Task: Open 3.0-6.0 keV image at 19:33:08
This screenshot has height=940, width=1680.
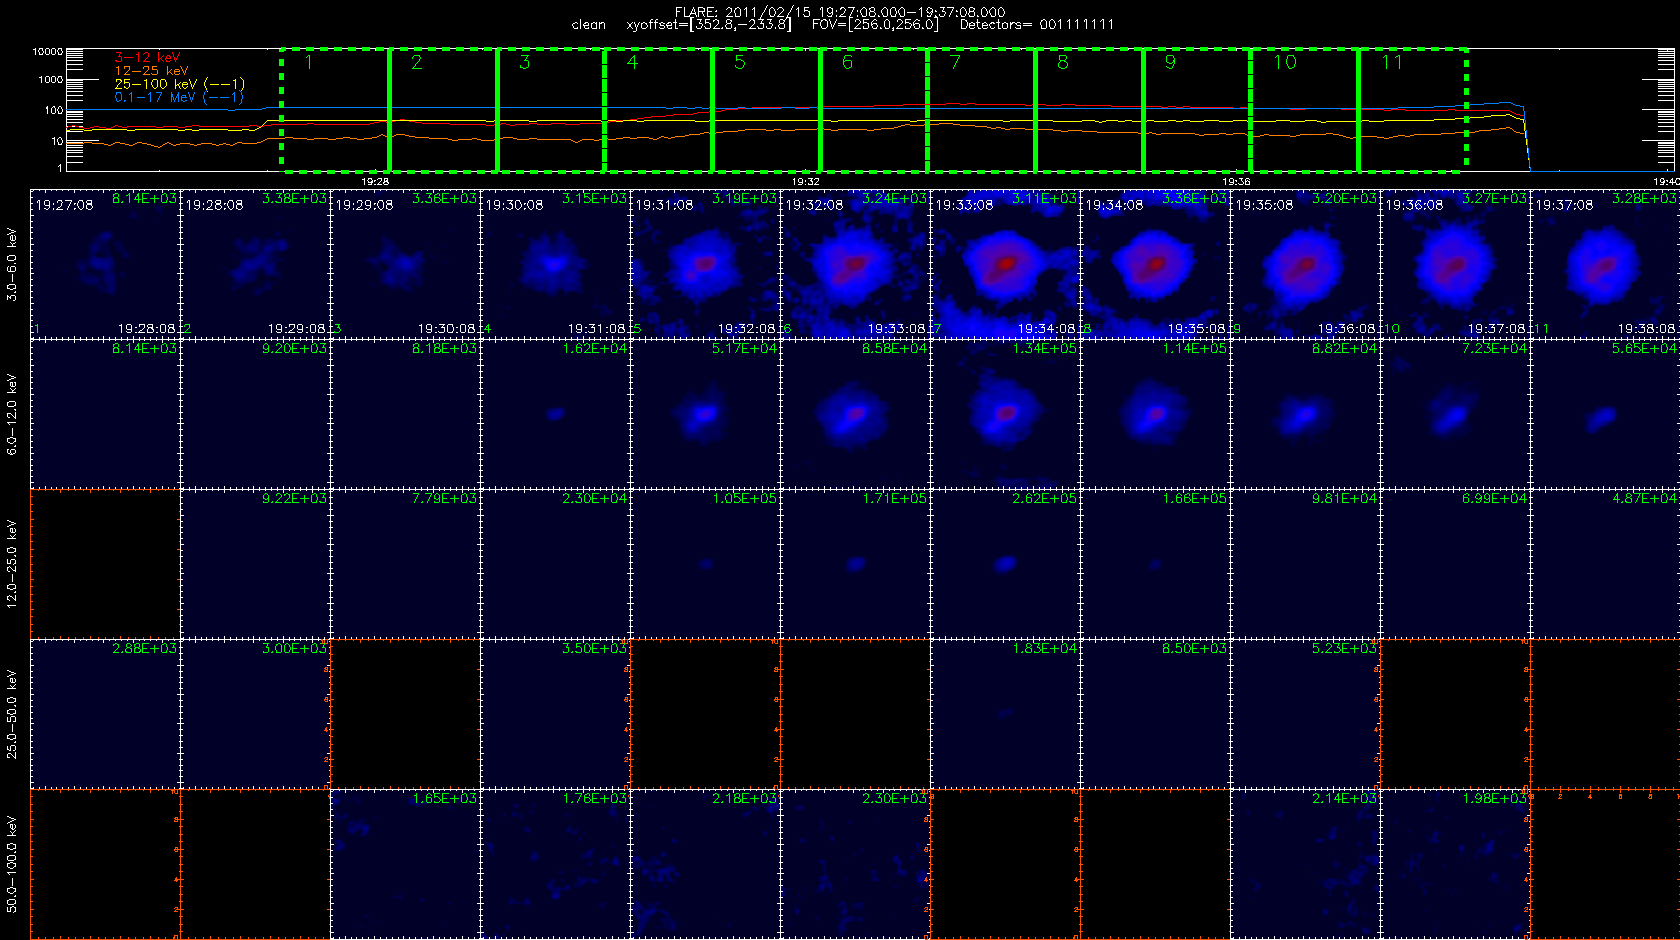Action: (x=1005, y=264)
